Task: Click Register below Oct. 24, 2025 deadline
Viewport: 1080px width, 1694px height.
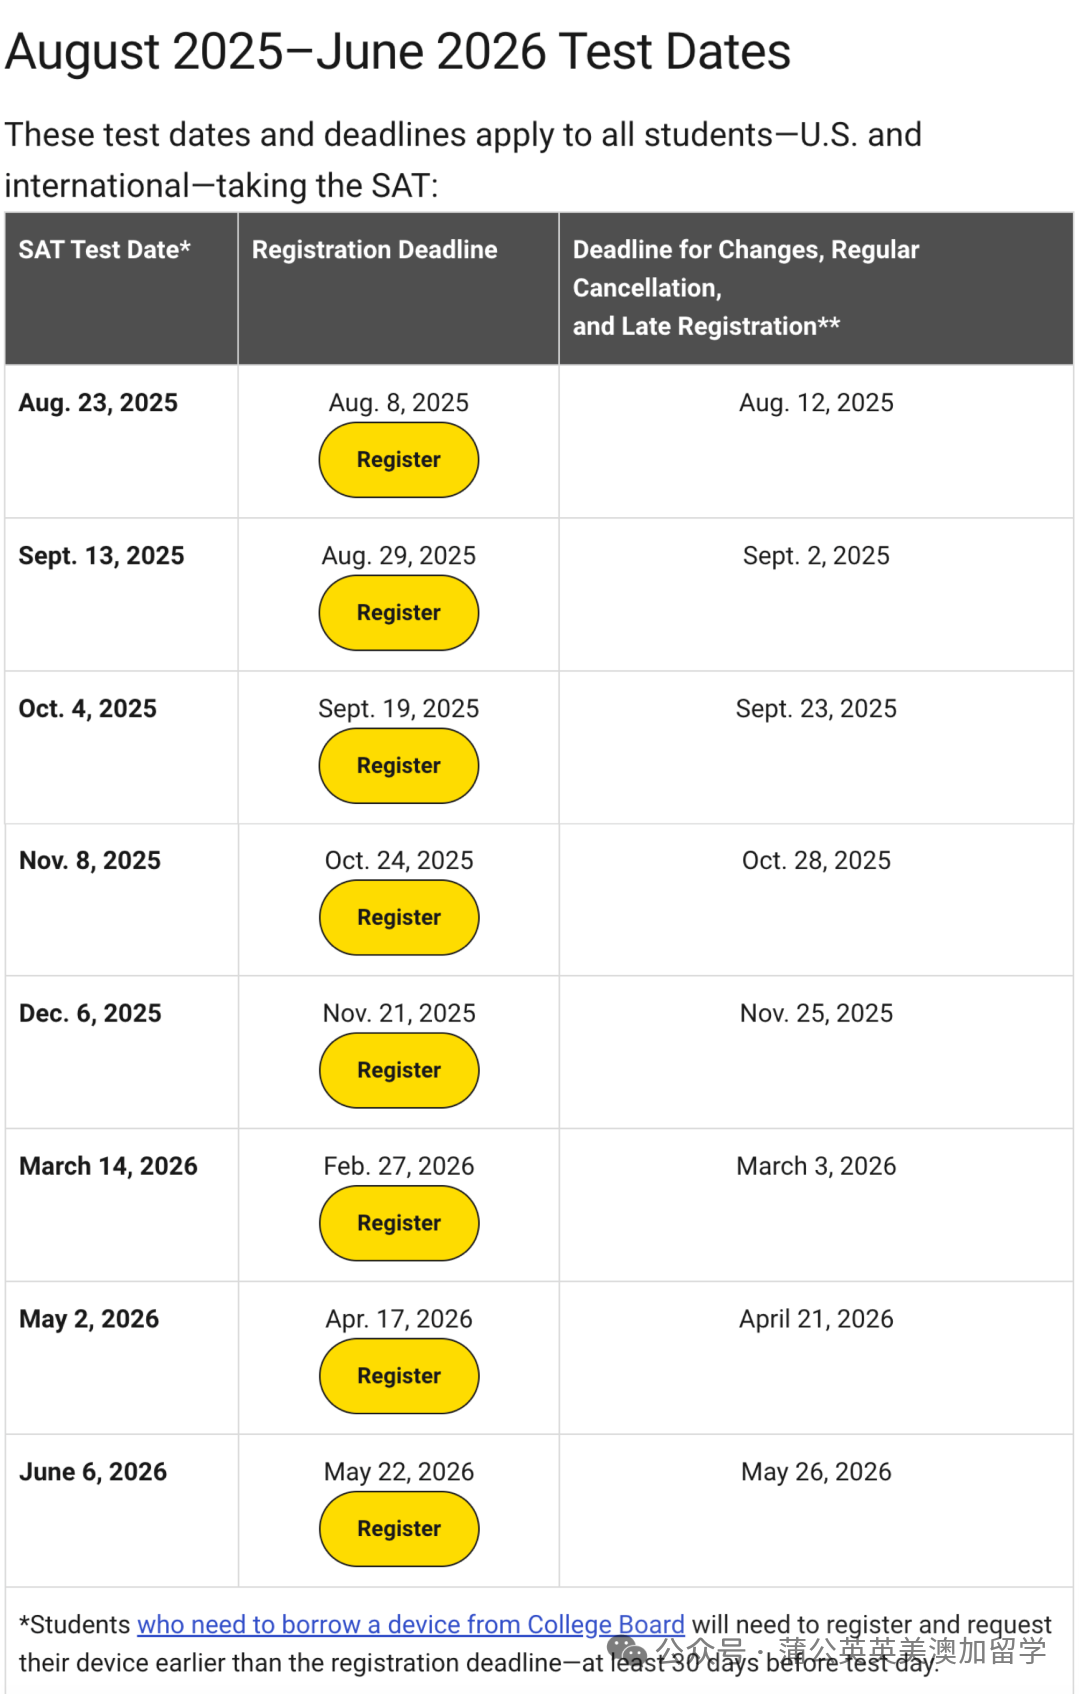Action: [x=398, y=918]
